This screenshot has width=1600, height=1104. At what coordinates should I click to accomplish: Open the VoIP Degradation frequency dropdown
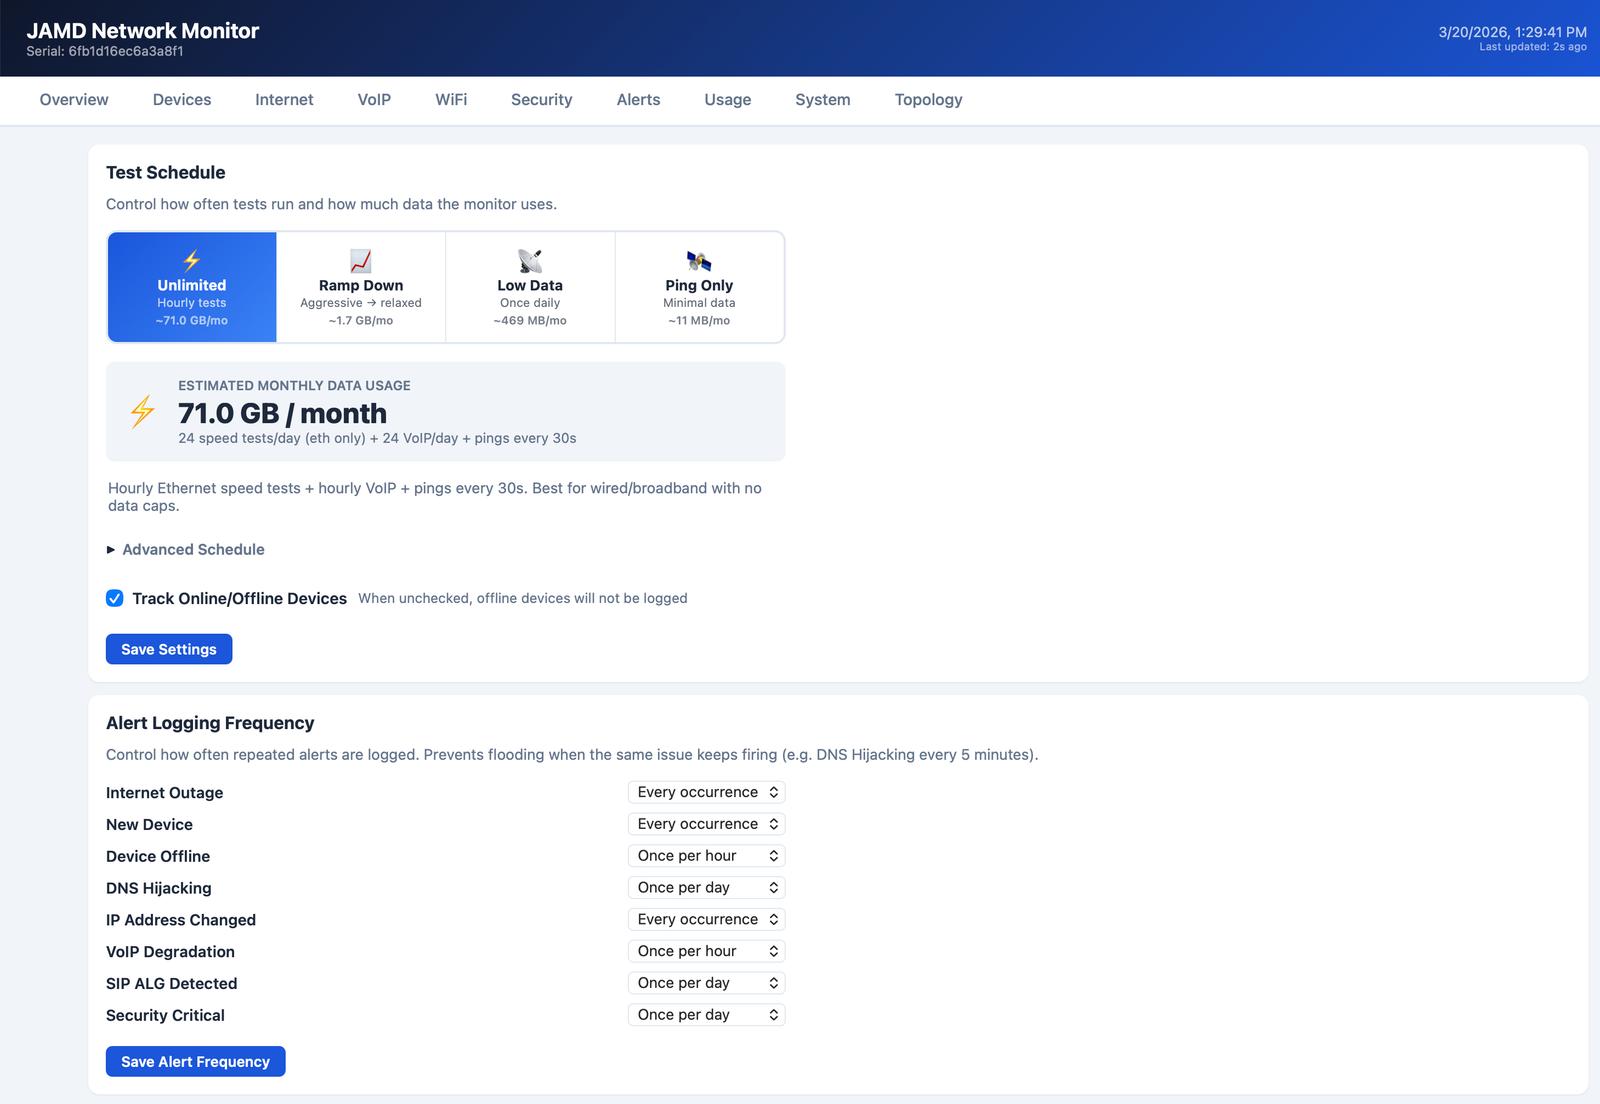pos(706,950)
